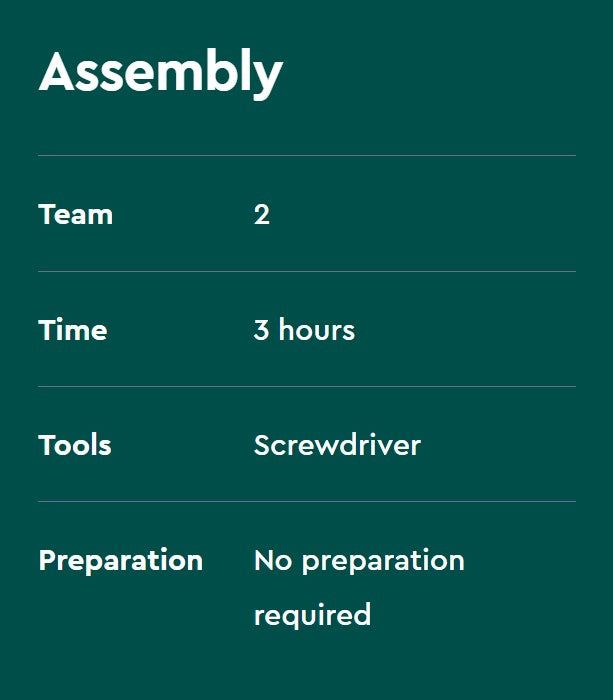
Task: Select the "Tools" row label
Action: click(x=75, y=445)
